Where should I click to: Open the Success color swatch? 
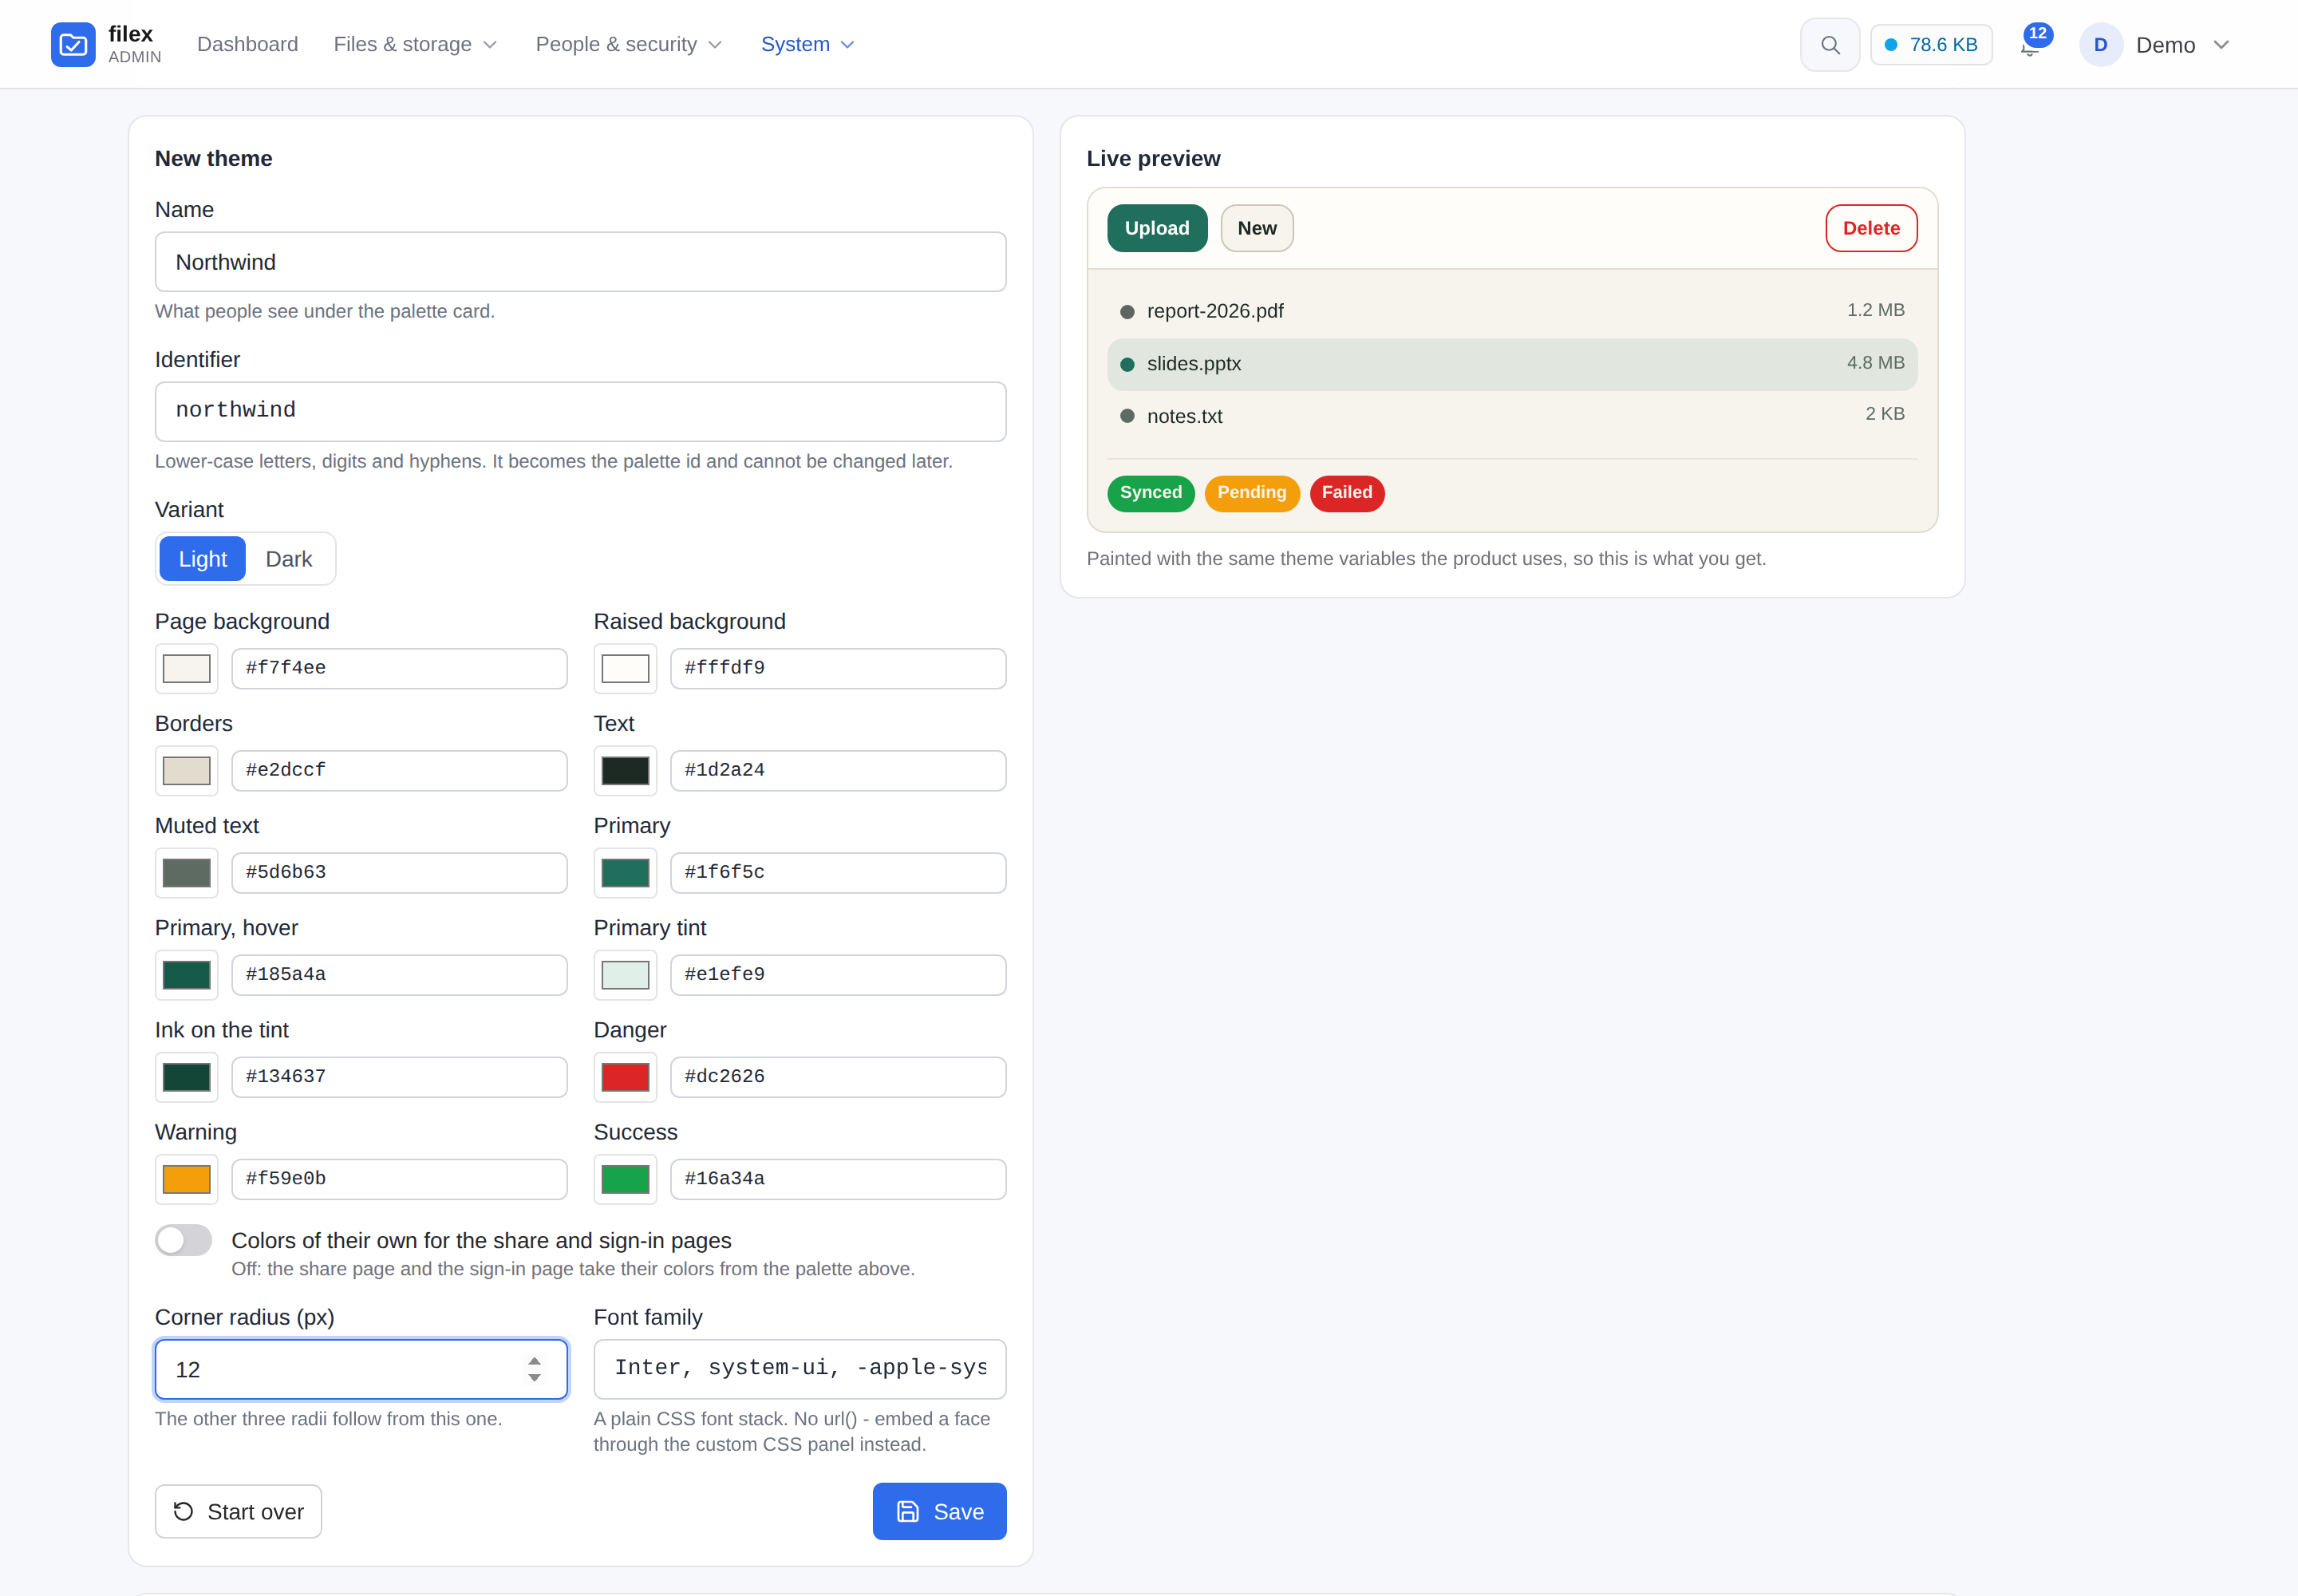pos(625,1179)
